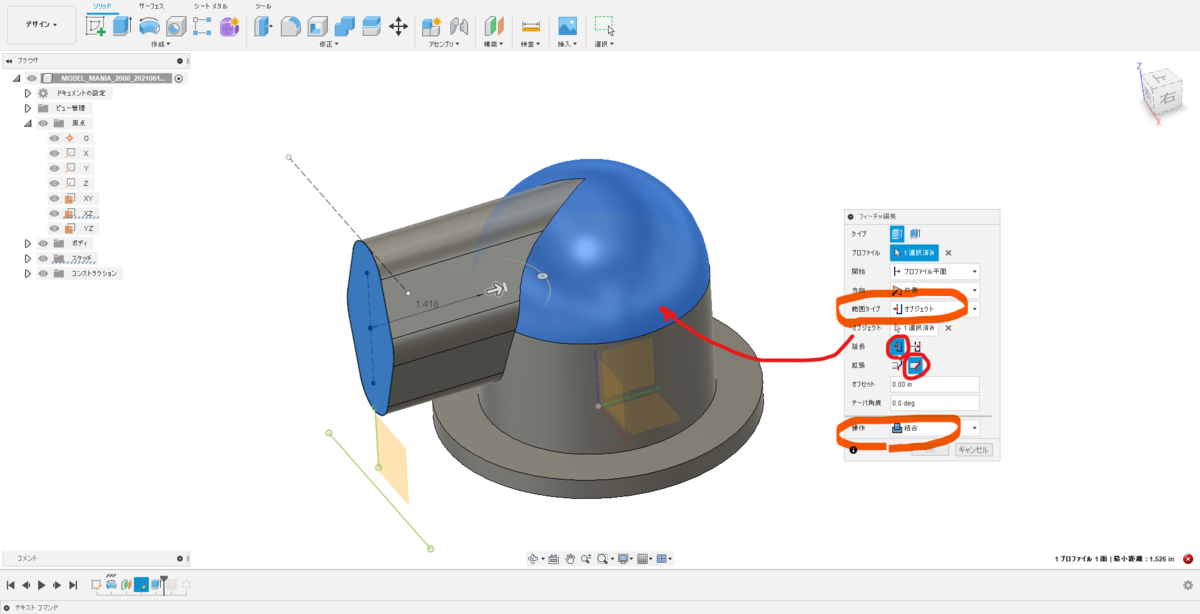Viewport: 1200px width, 614px height.
Task: Open the 検査 menu
Action: pos(531,44)
